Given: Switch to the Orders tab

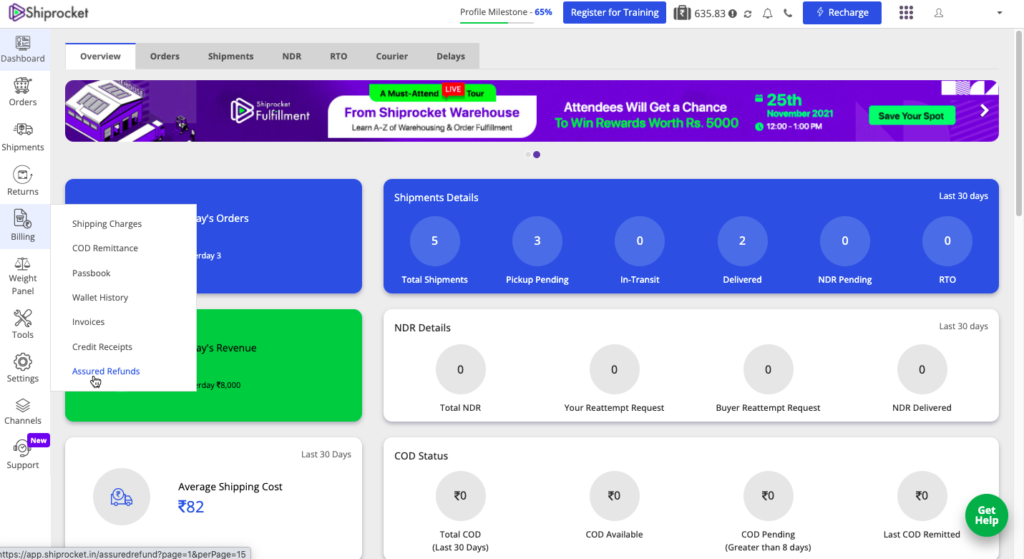Looking at the screenshot, I should (x=165, y=56).
